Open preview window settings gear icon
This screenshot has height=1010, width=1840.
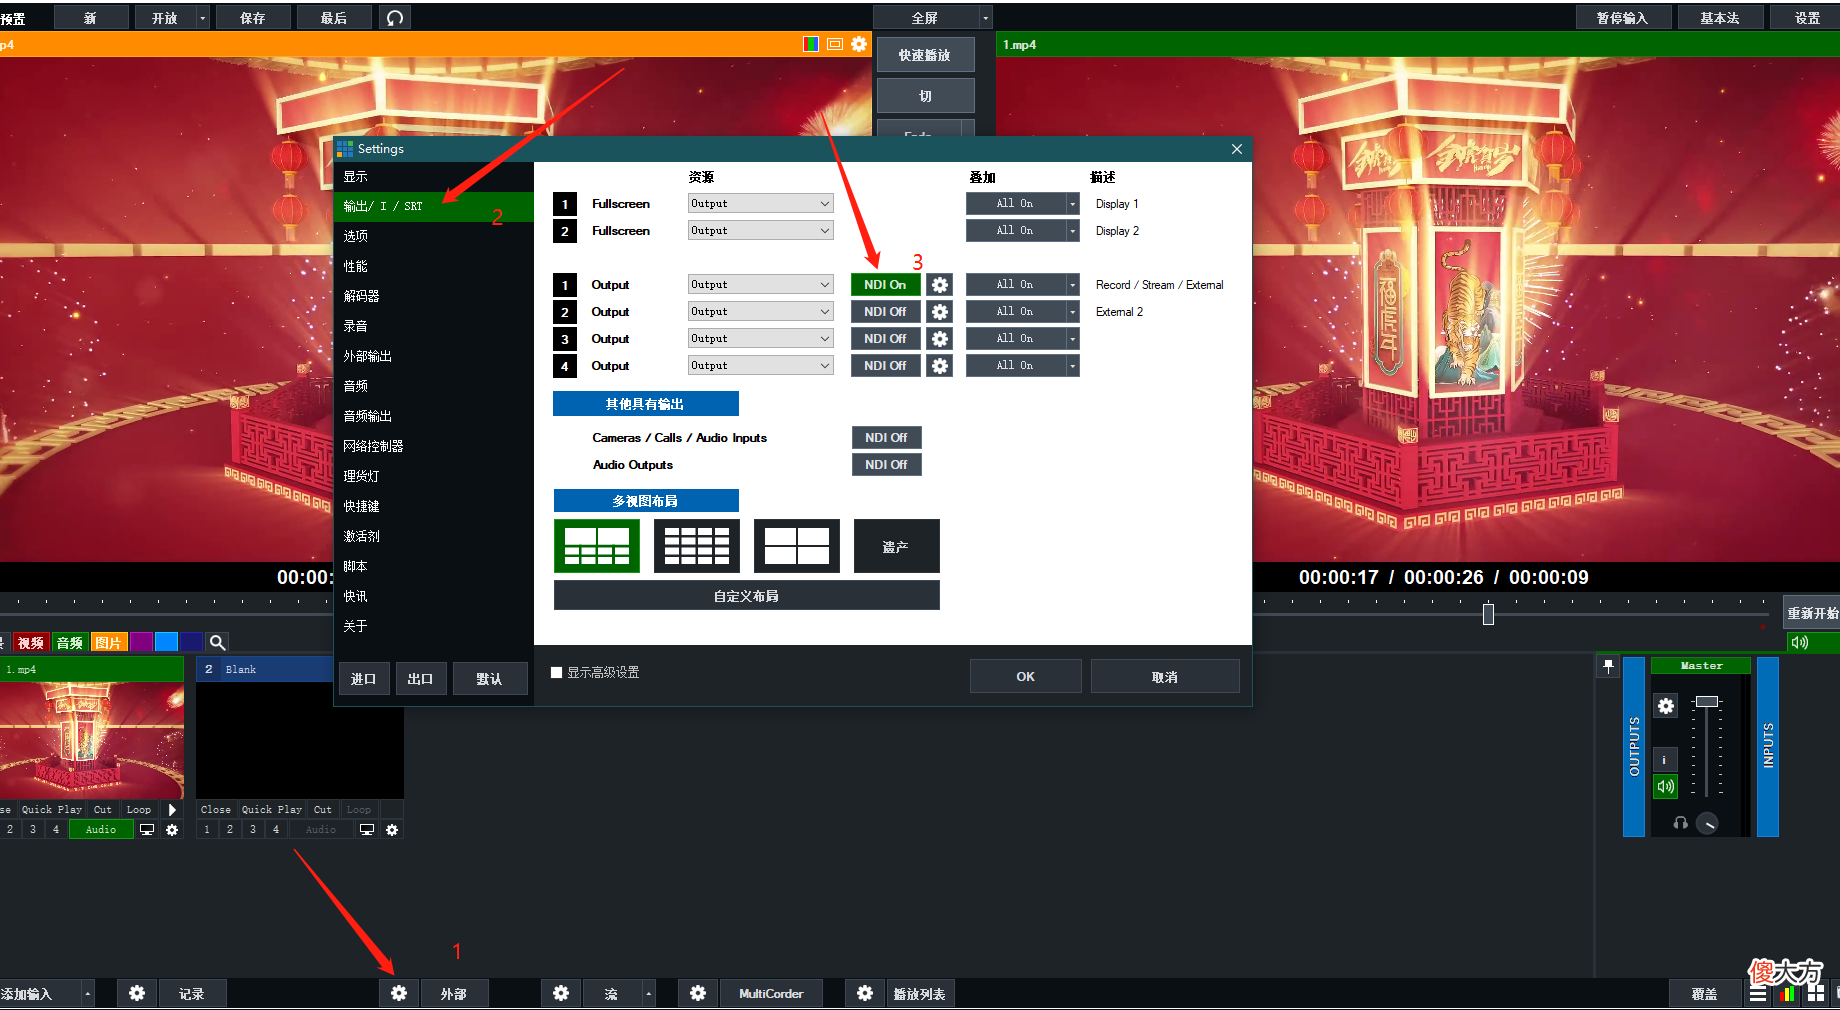[859, 44]
